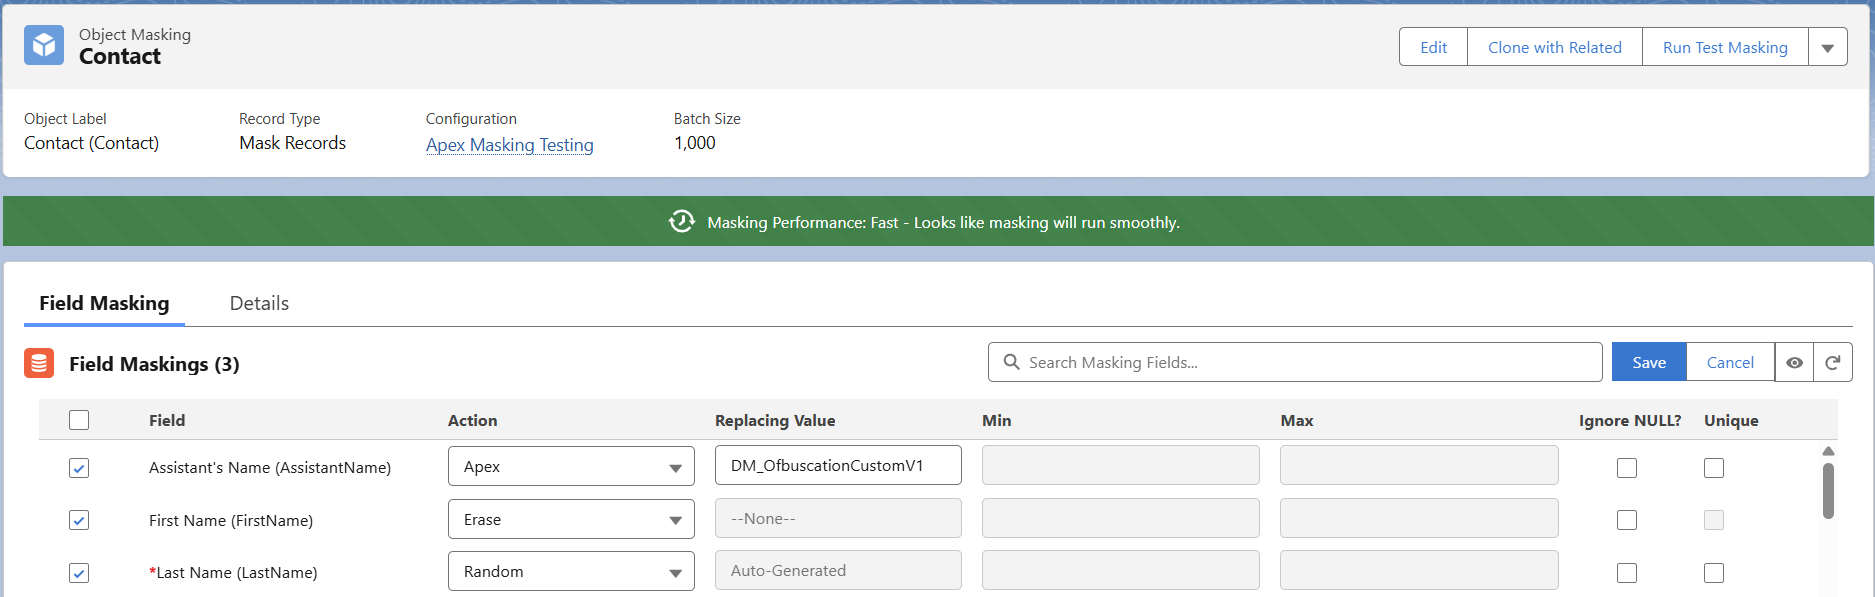Open the Action dropdown showing Apex

pyautogui.click(x=571, y=467)
